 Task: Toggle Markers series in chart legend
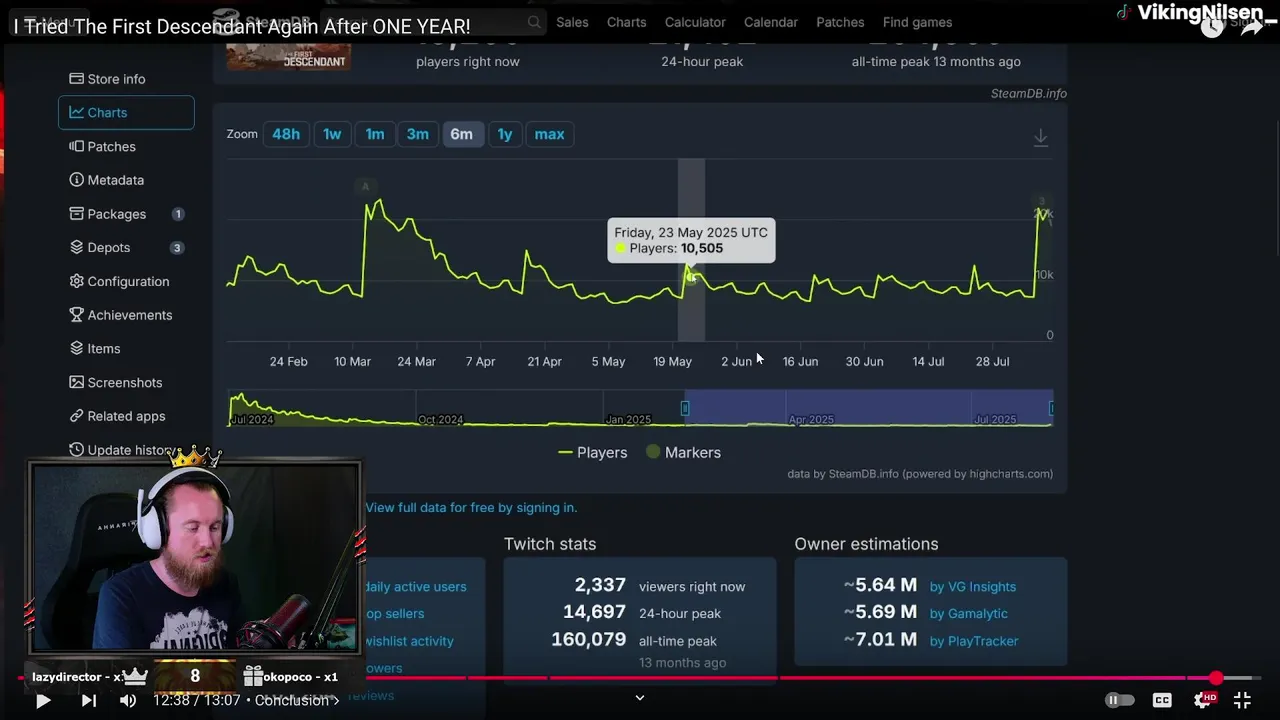tap(683, 453)
